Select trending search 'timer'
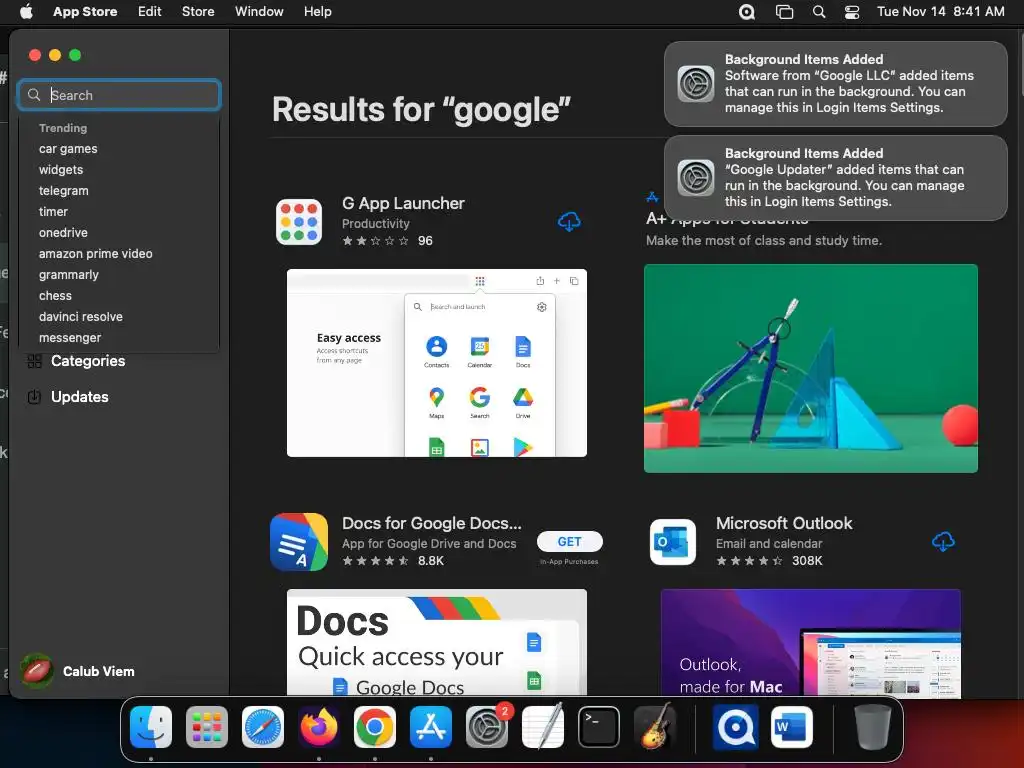The height and width of the screenshot is (768, 1024). [x=53, y=212]
